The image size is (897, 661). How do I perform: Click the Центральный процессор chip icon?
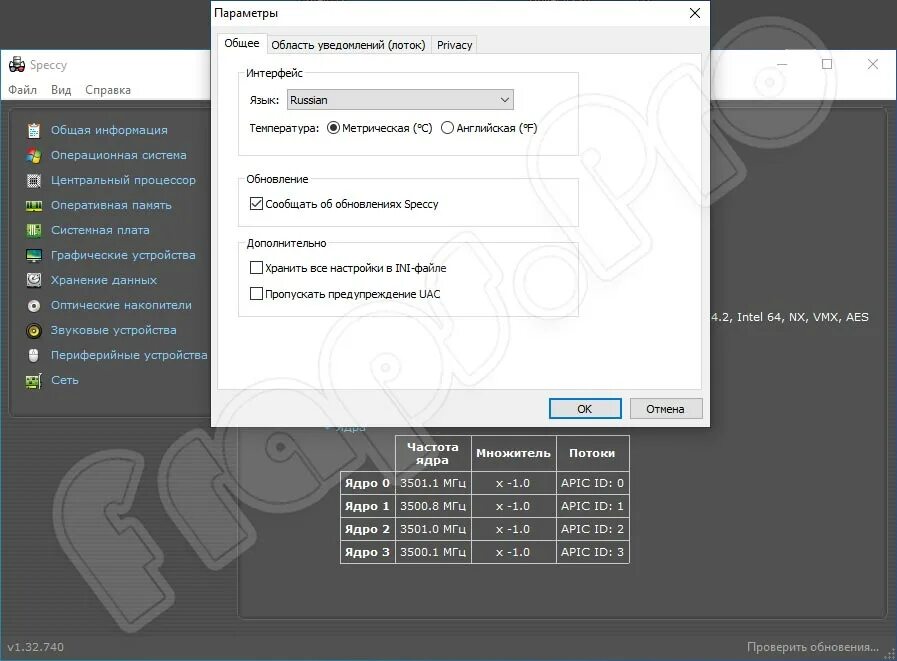coord(34,180)
